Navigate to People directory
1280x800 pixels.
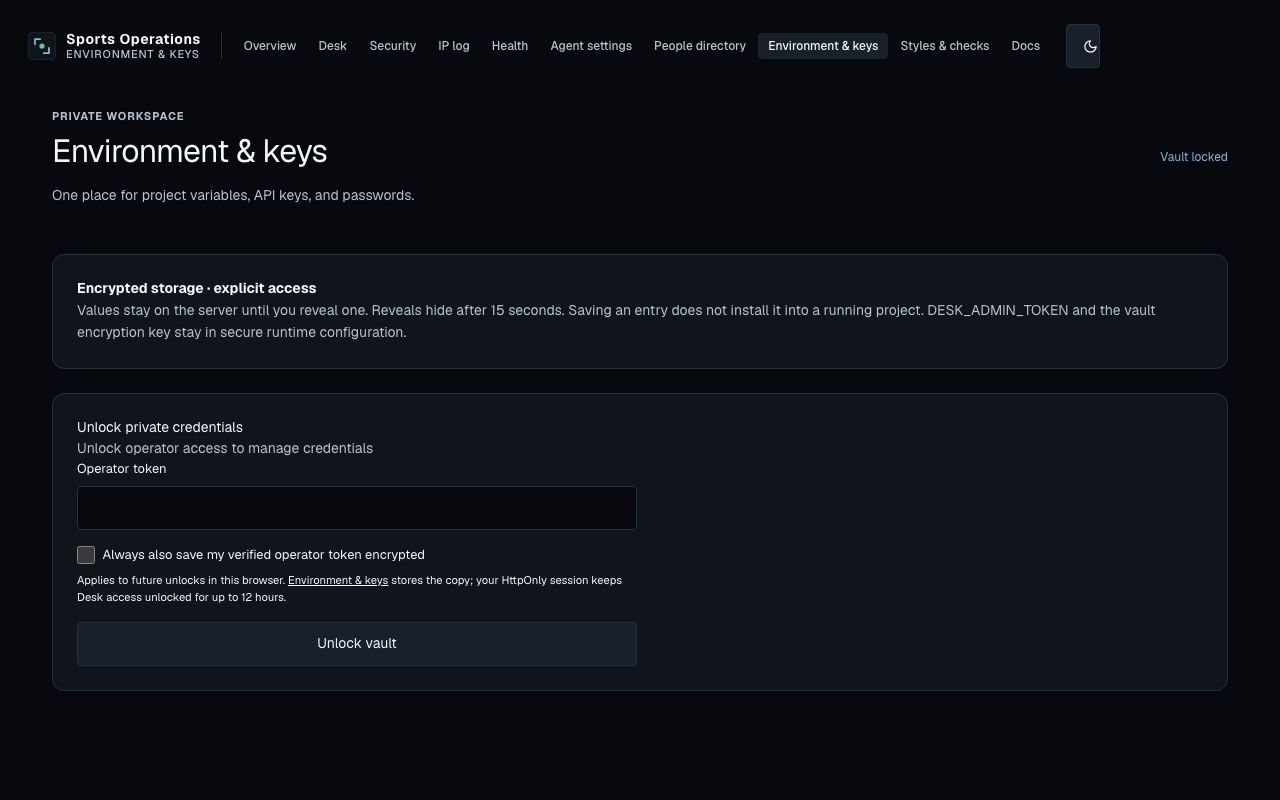[700, 46]
